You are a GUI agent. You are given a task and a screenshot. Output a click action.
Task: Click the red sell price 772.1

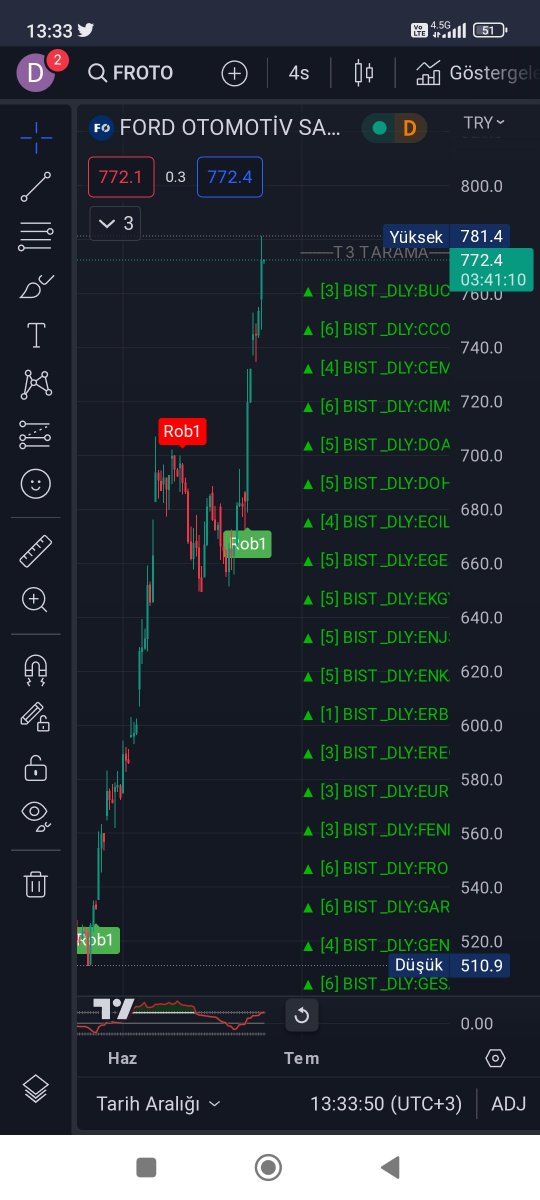(121, 177)
